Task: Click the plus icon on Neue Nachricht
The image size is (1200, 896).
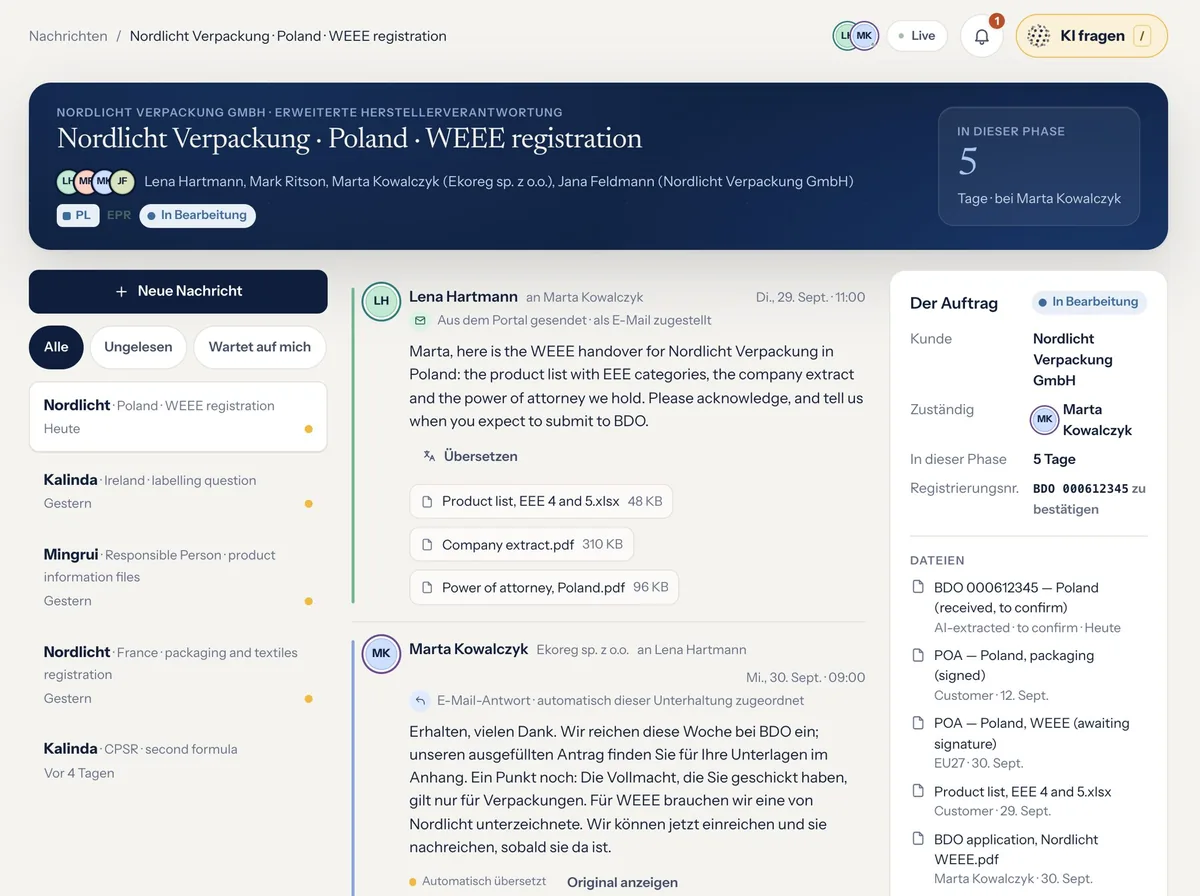Action: (121, 291)
